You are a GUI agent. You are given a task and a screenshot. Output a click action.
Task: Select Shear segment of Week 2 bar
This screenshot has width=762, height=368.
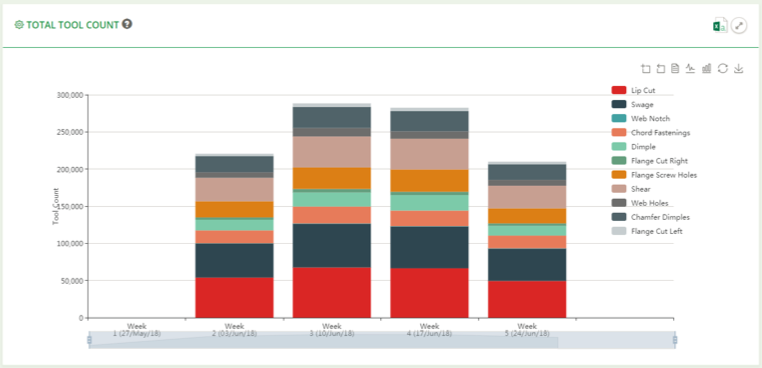[x=234, y=190]
